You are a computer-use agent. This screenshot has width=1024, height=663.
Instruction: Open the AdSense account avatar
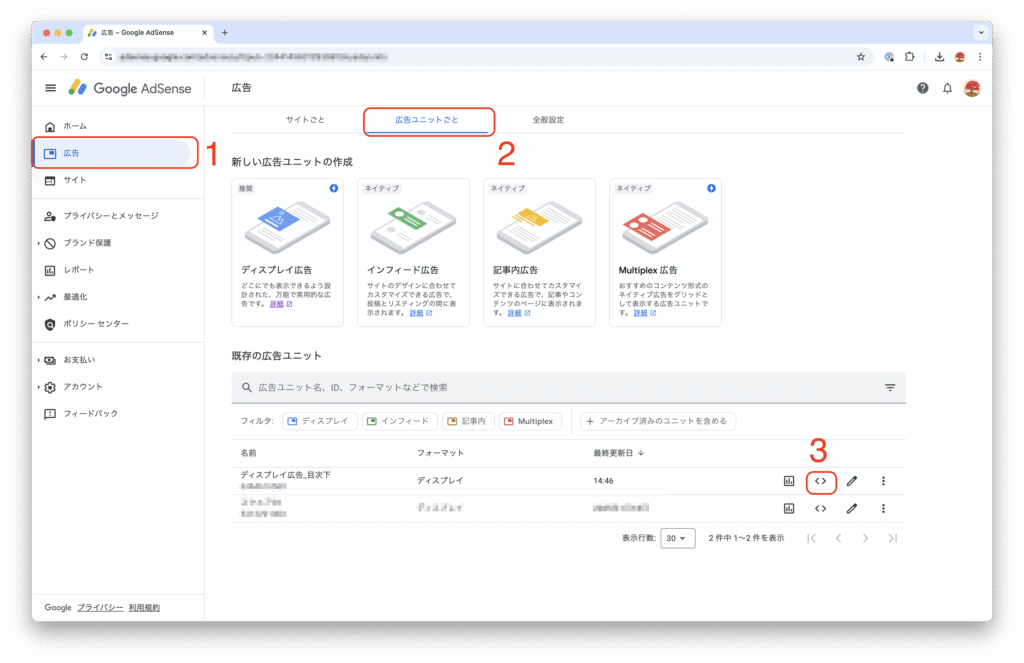972,88
